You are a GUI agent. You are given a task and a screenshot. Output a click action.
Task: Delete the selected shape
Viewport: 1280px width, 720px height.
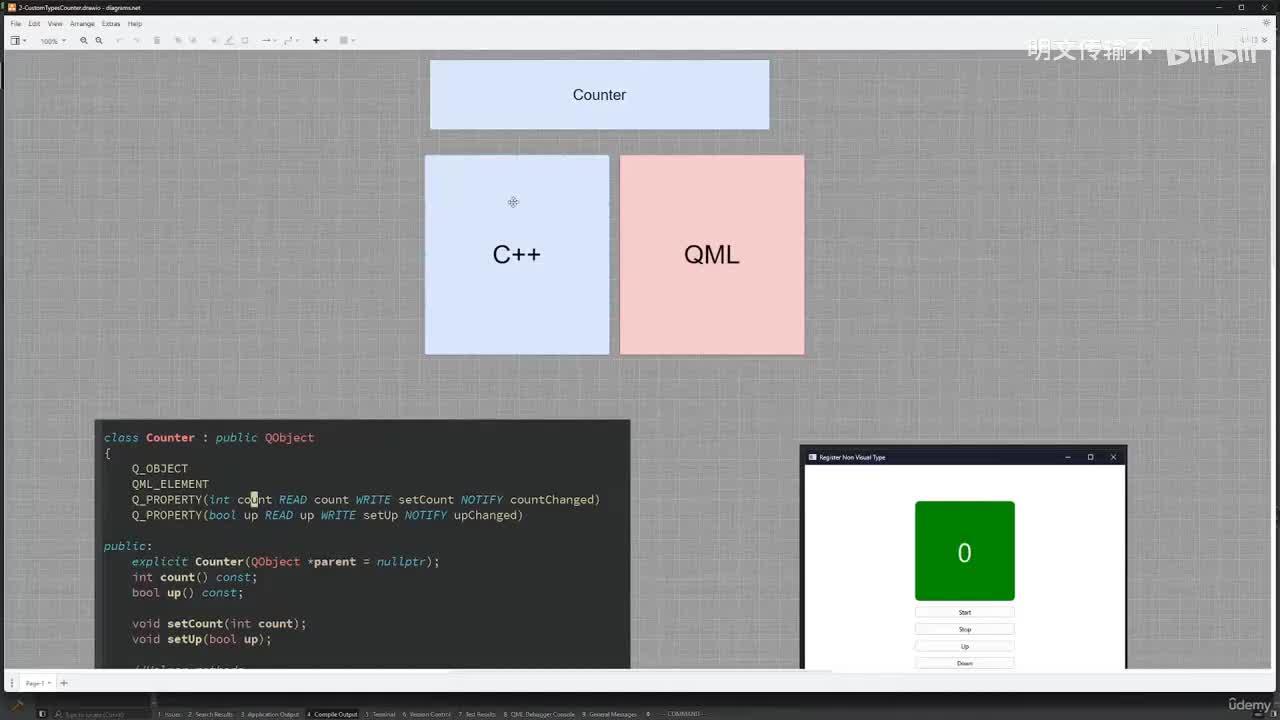click(157, 41)
